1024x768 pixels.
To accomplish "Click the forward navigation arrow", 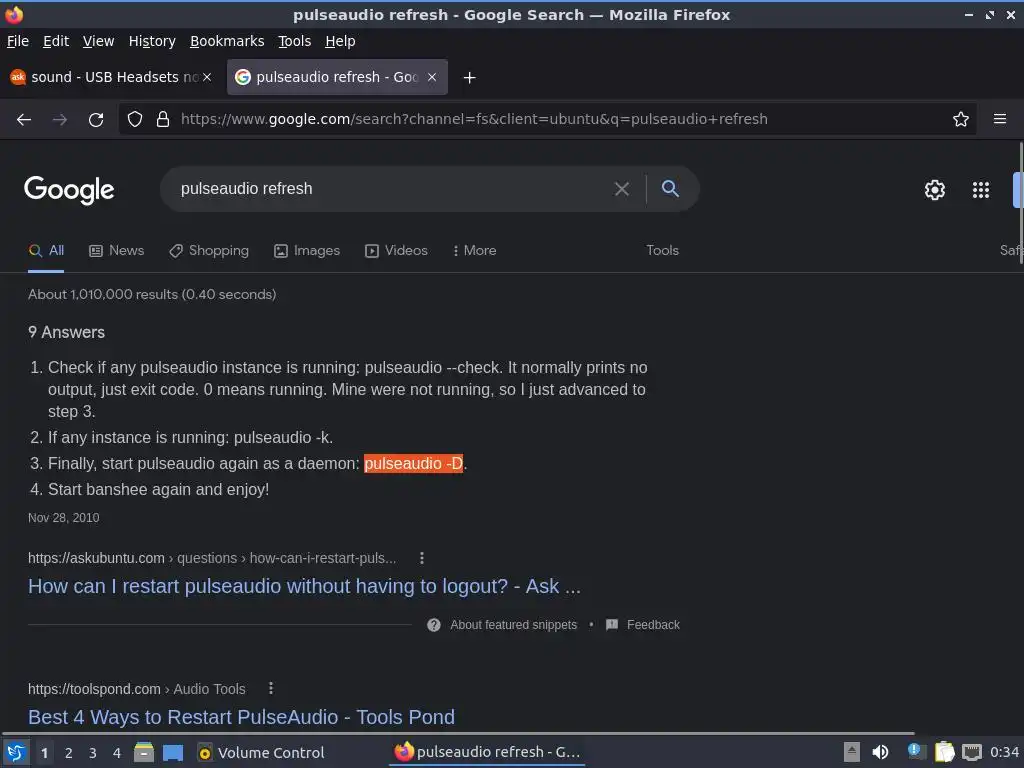I will pyautogui.click(x=59, y=120).
